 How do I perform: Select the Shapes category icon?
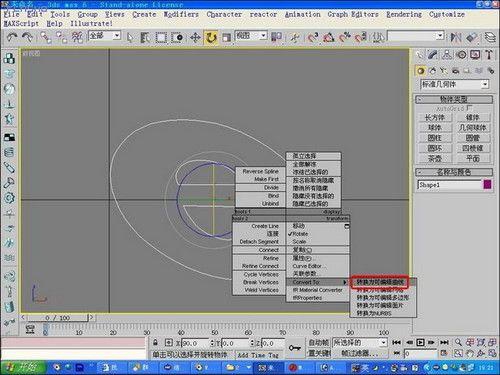433,71
